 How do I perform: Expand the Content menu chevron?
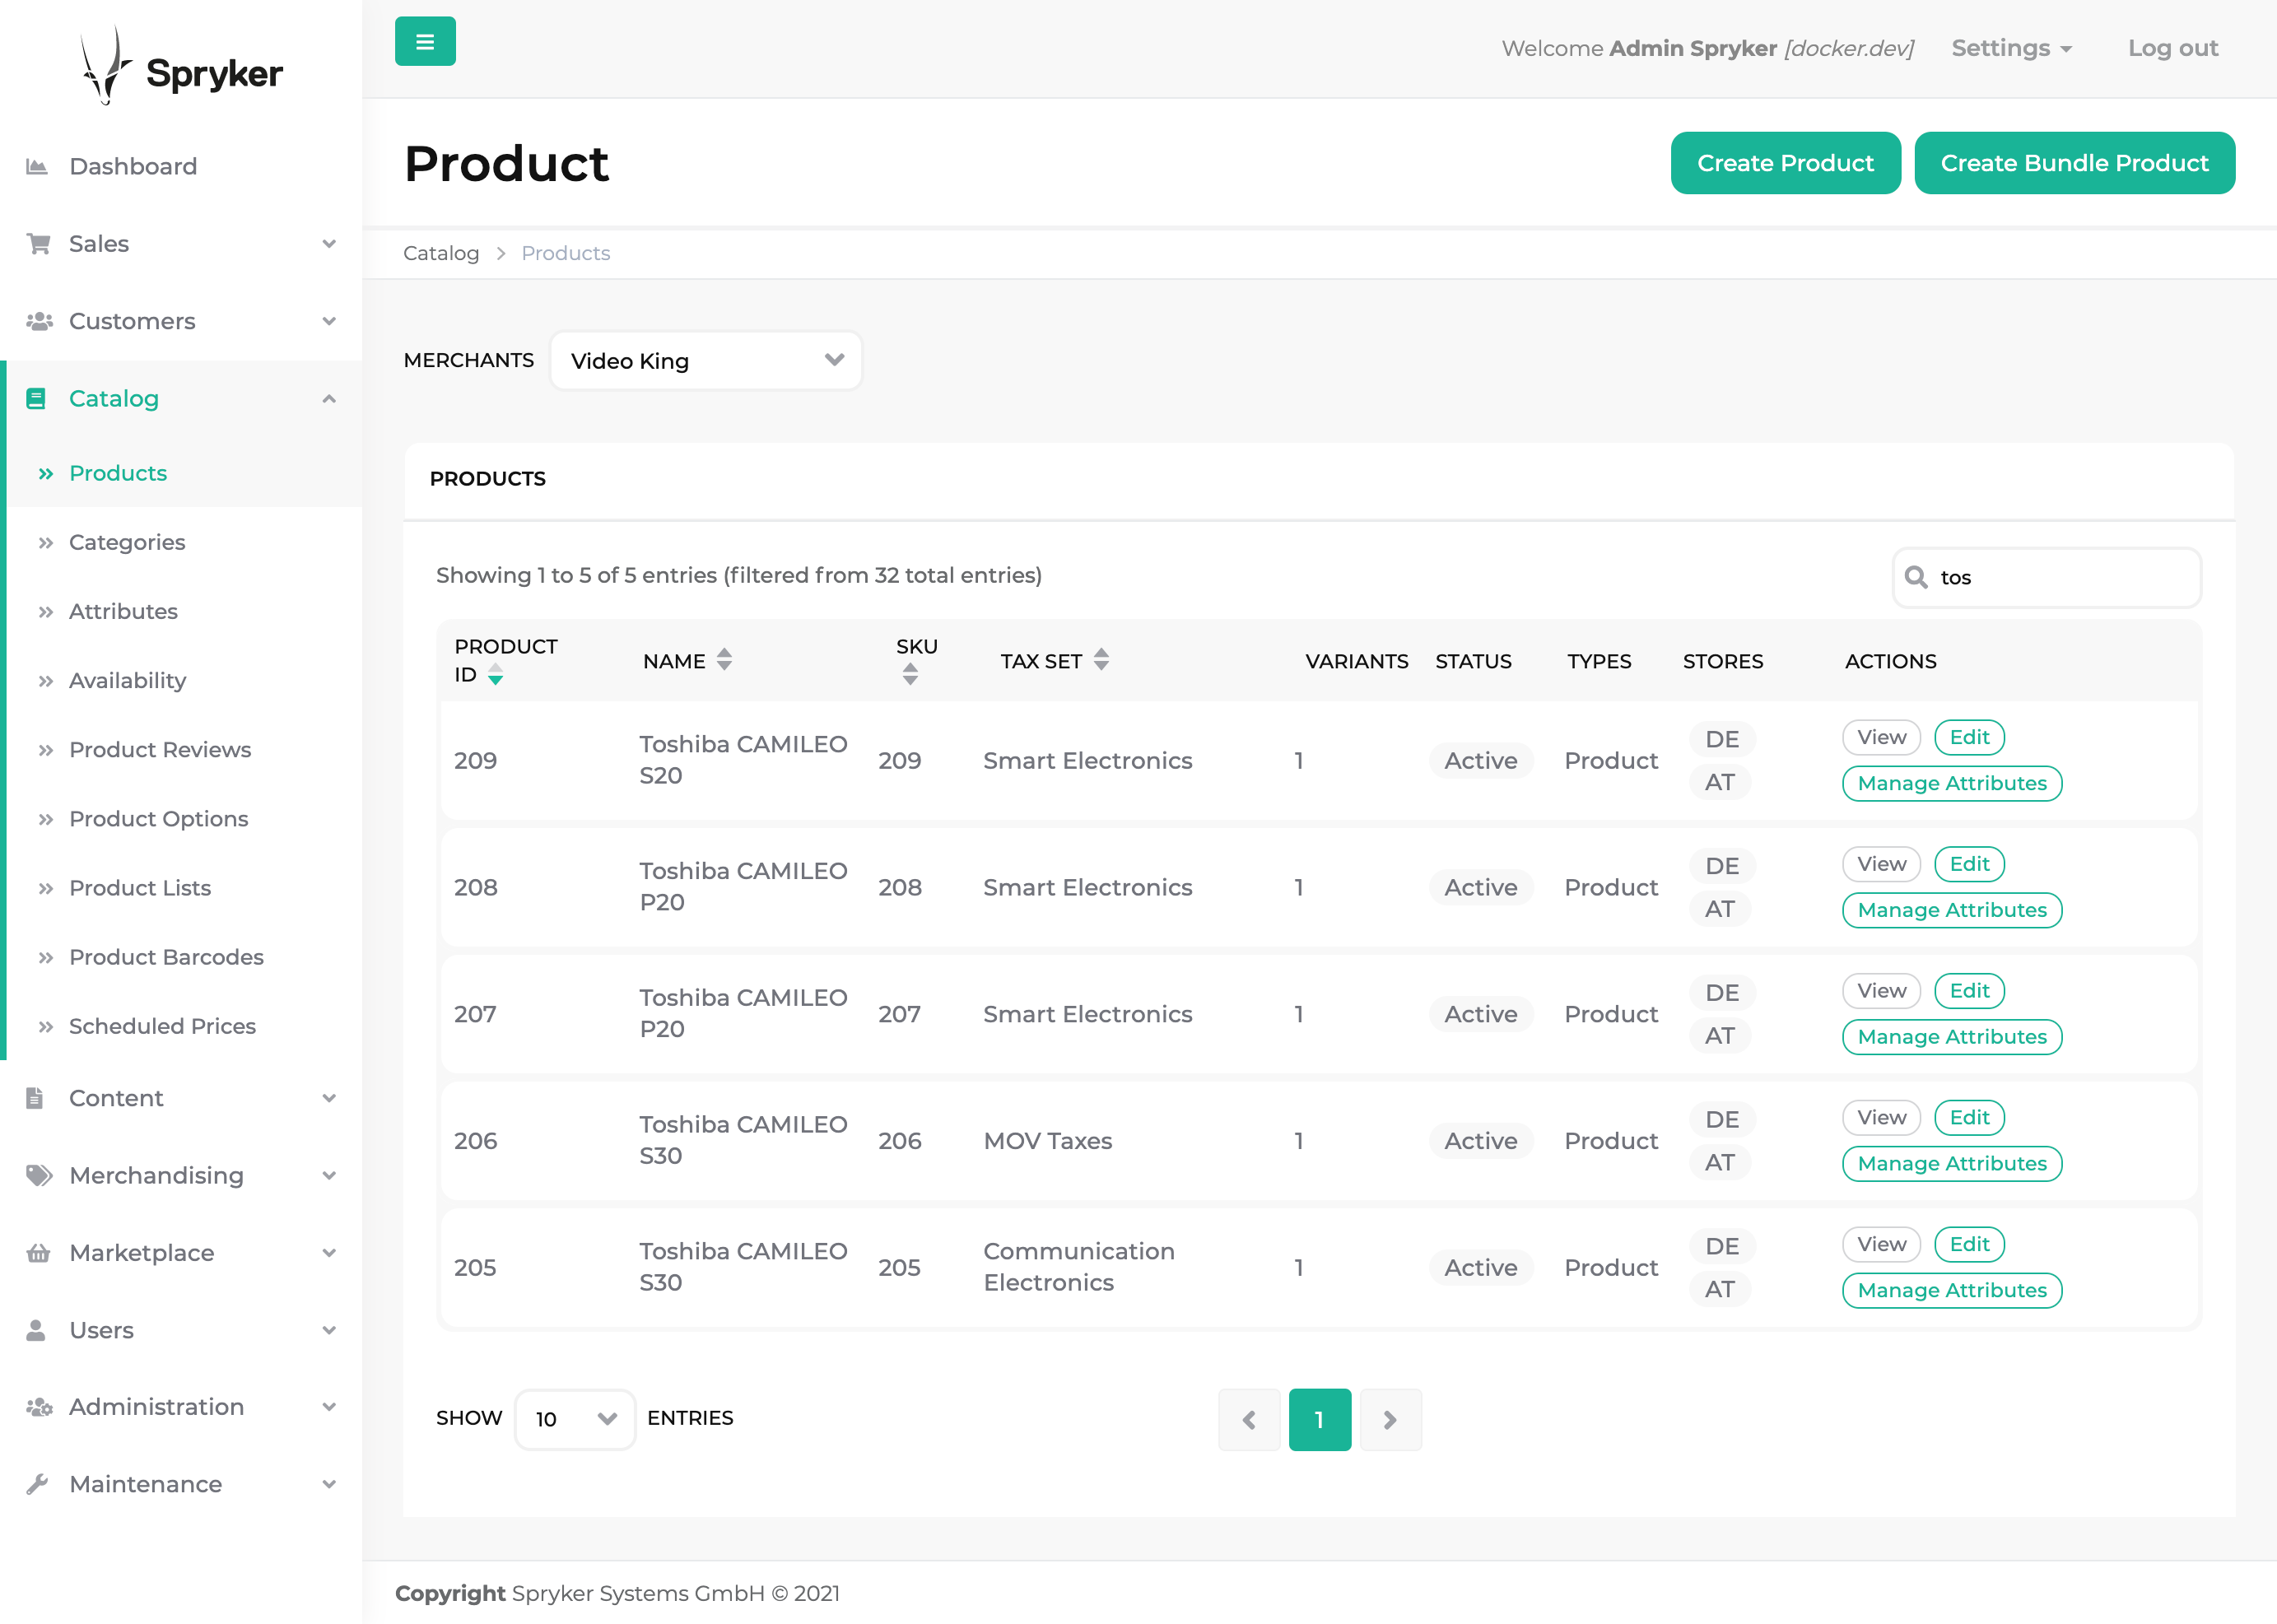coord(329,1098)
